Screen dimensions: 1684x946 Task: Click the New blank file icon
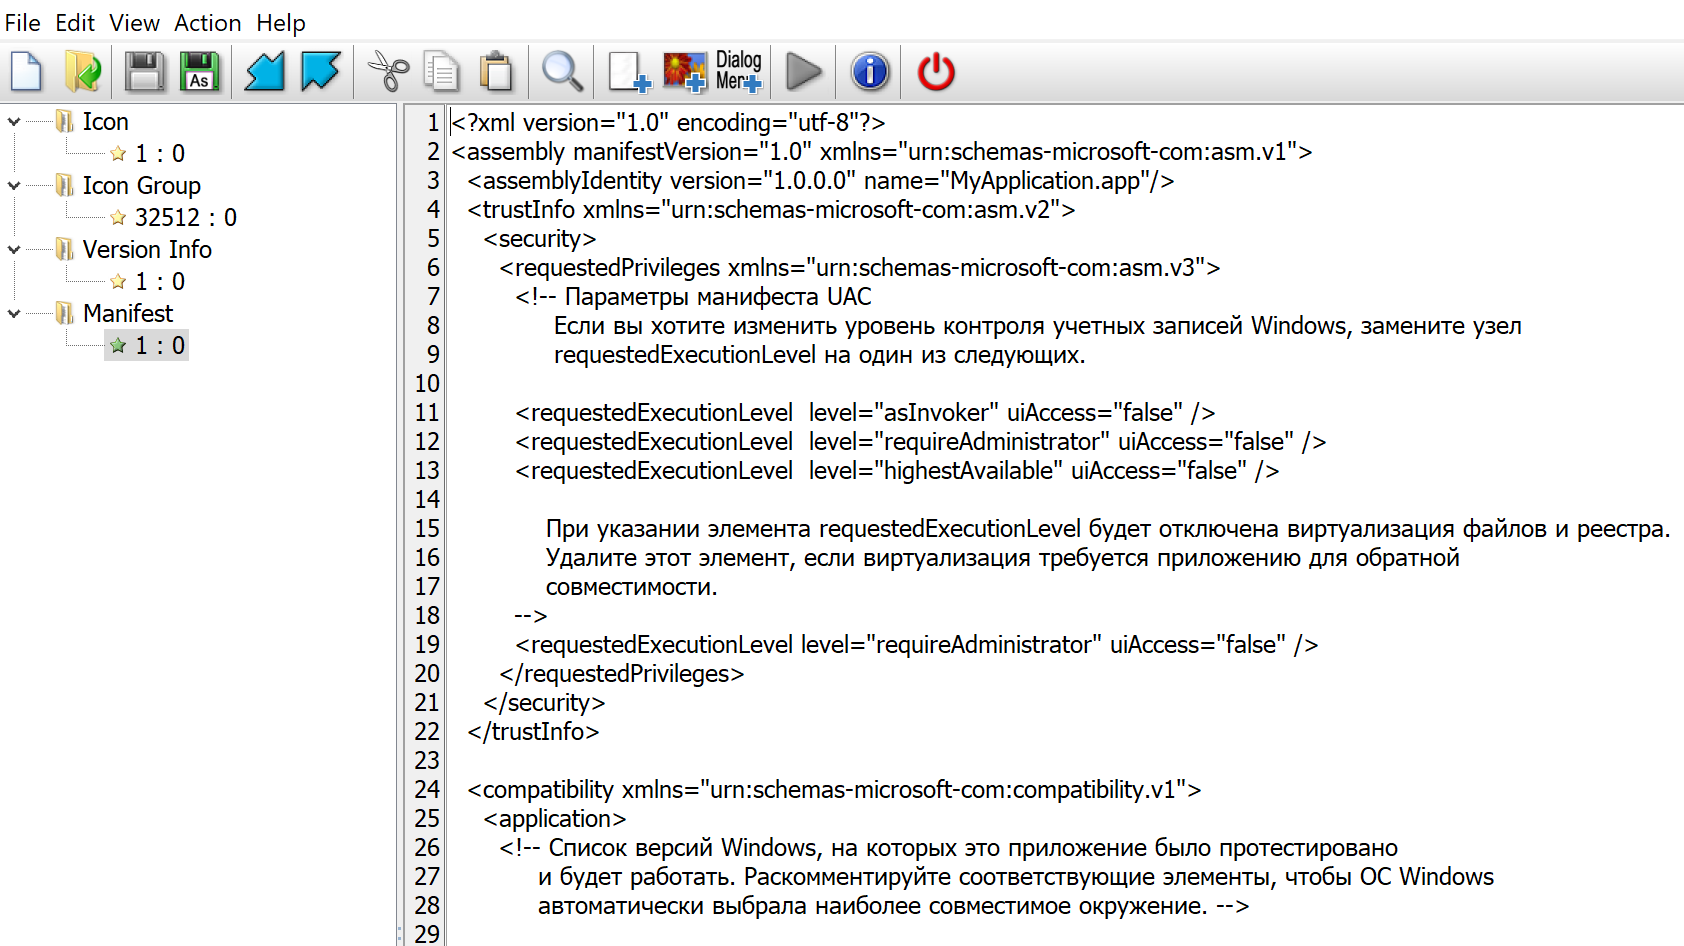(x=27, y=72)
